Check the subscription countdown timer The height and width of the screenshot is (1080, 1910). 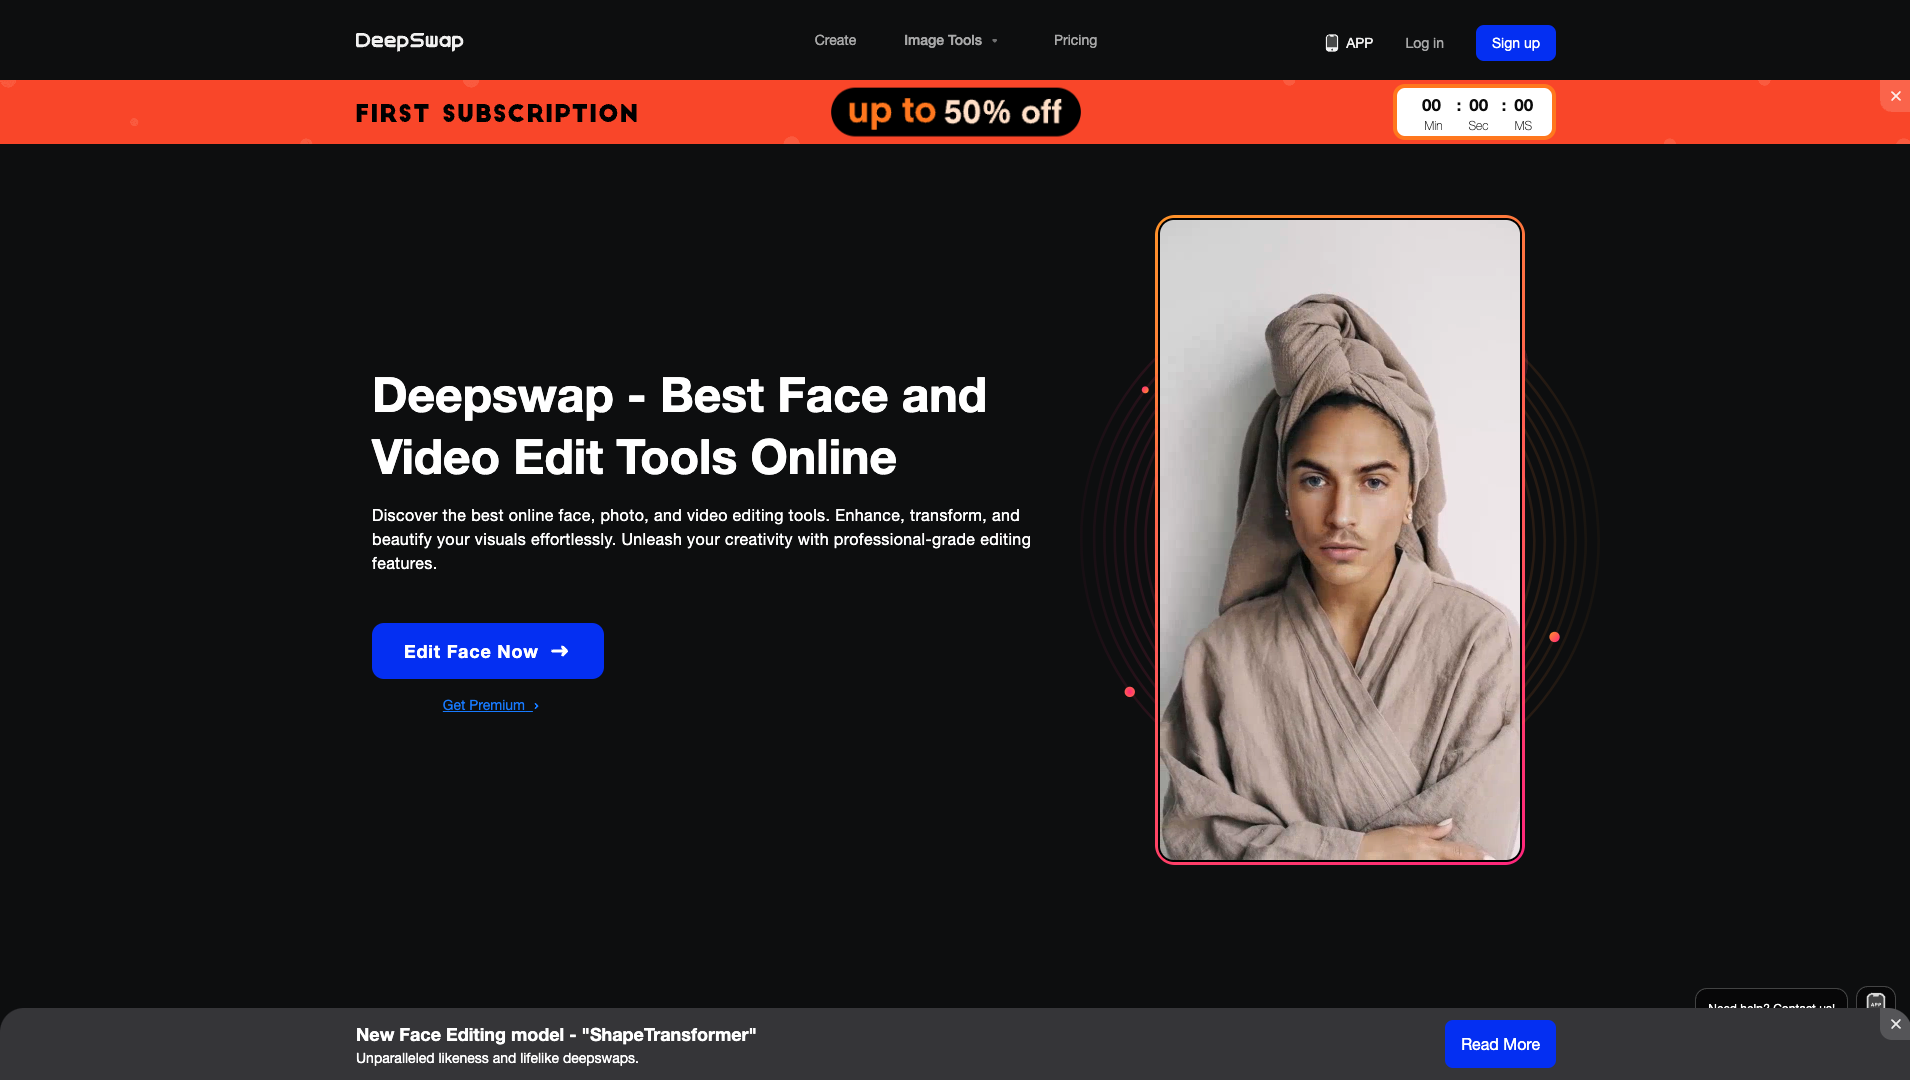[x=1473, y=111]
